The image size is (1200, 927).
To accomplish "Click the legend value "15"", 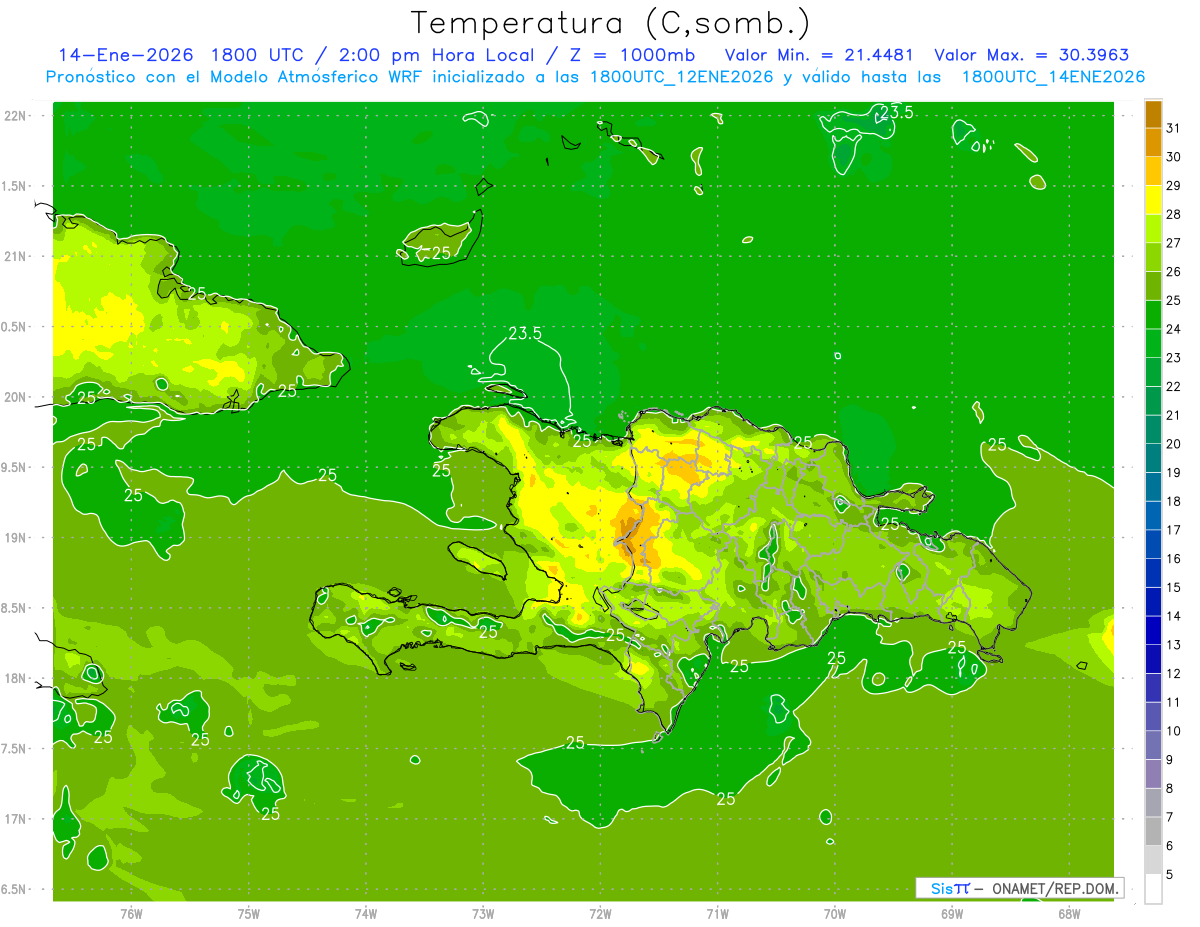I will (1174, 588).
